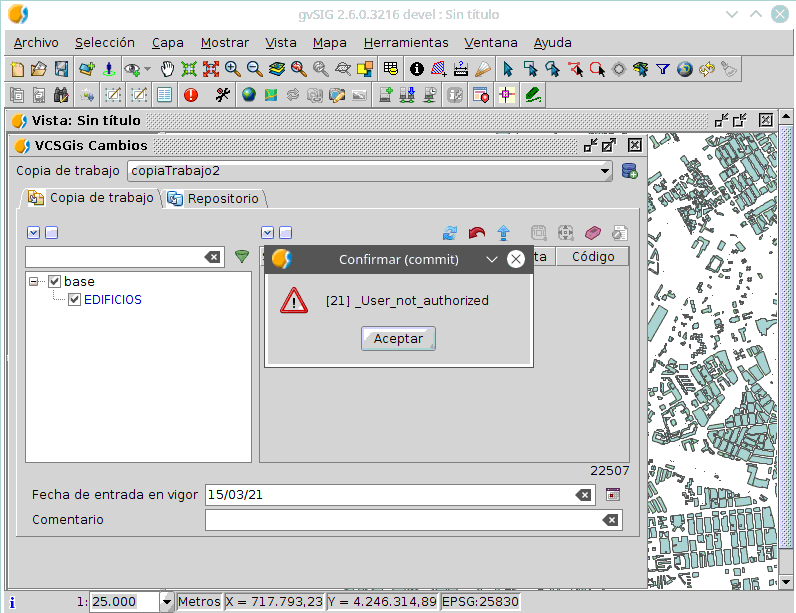The height and width of the screenshot is (613, 796).
Task: Click the select by polygon tool
Action: [553, 69]
